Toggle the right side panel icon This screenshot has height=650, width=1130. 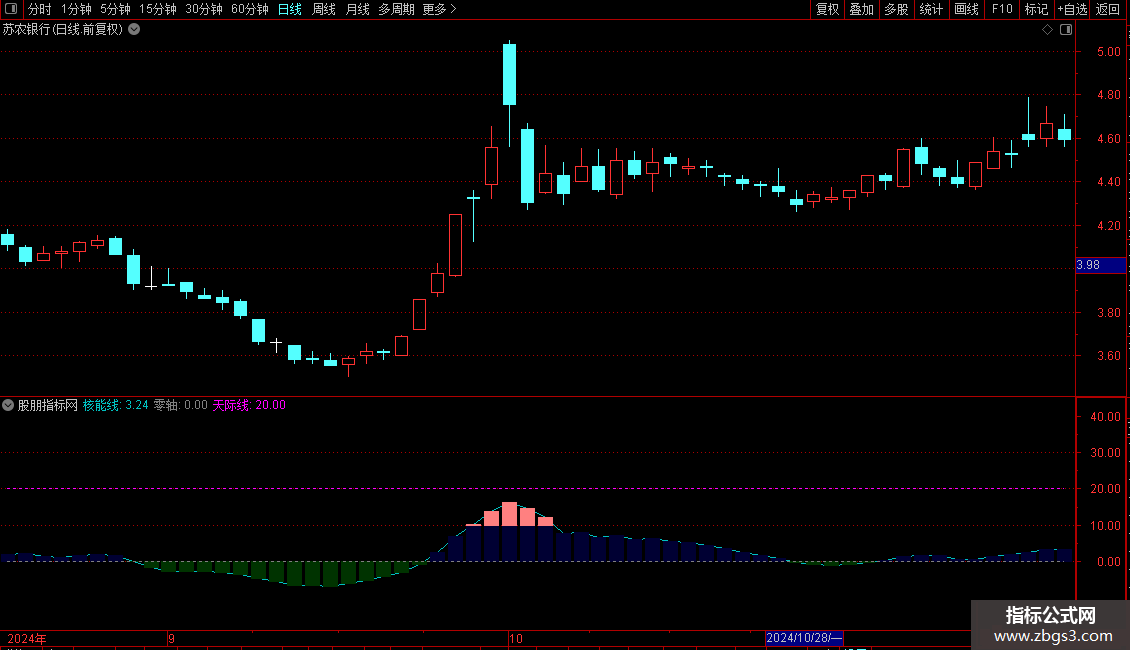tap(1066, 30)
